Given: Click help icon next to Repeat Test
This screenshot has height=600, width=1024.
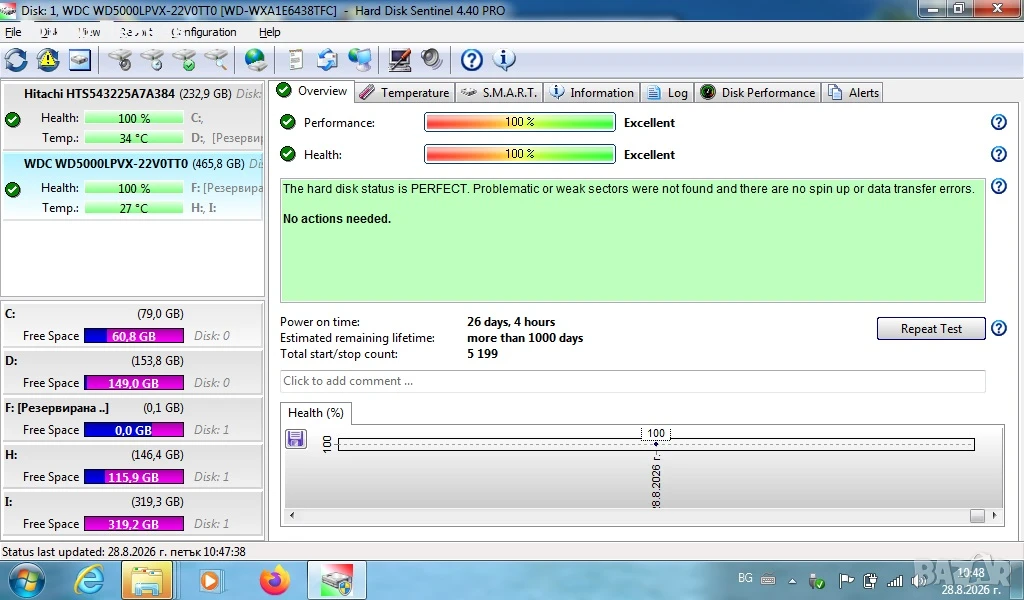Looking at the screenshot, I should (999, 328).
